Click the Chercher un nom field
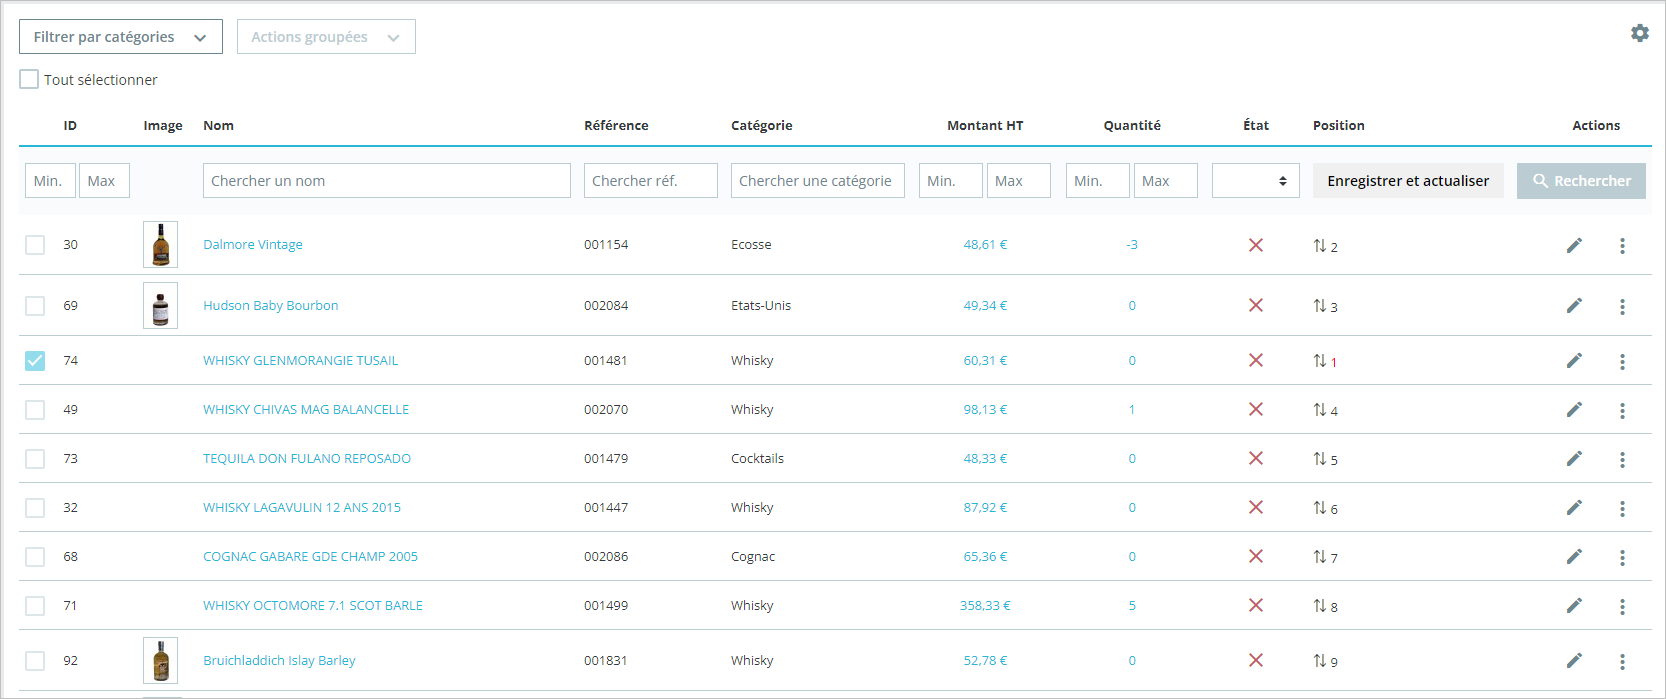This screenshot has width=1666, height=699. (386, 181)
